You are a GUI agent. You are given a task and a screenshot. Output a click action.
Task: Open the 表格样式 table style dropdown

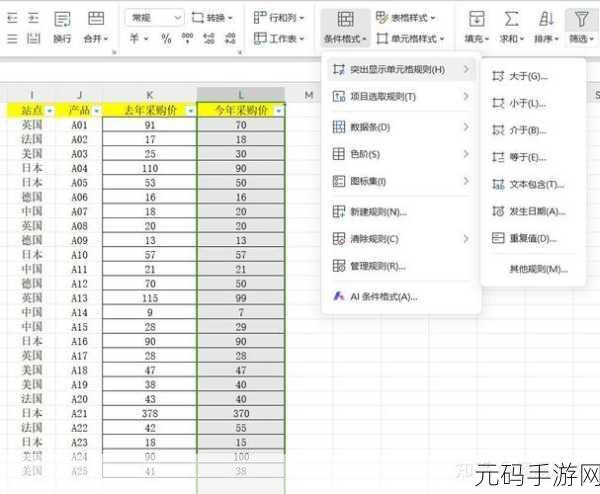406,18
